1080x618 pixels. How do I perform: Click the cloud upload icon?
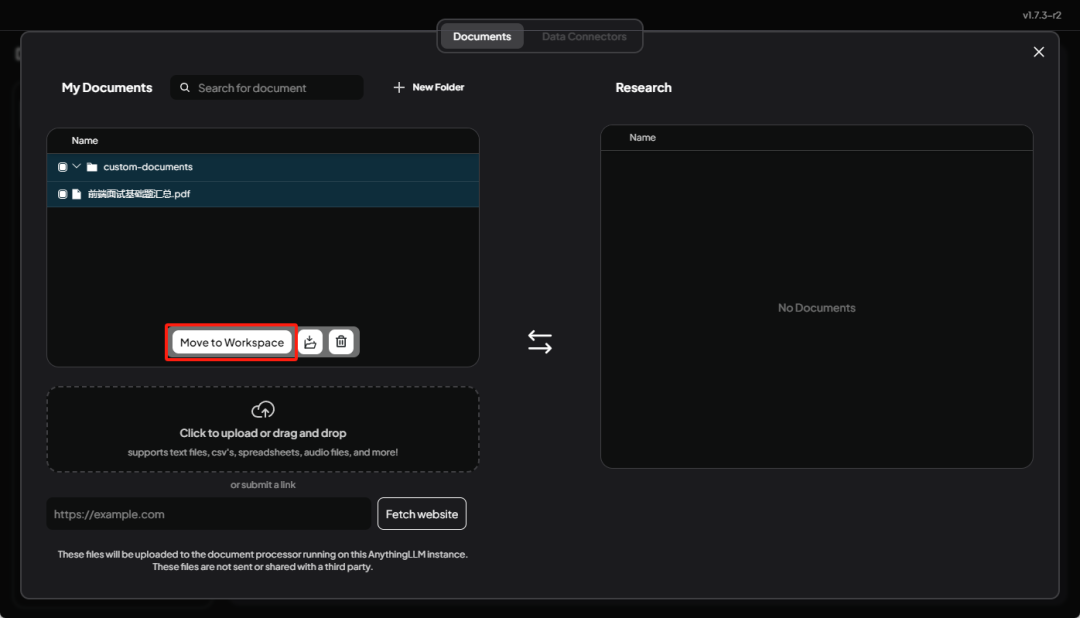click(x=263, y=410)
